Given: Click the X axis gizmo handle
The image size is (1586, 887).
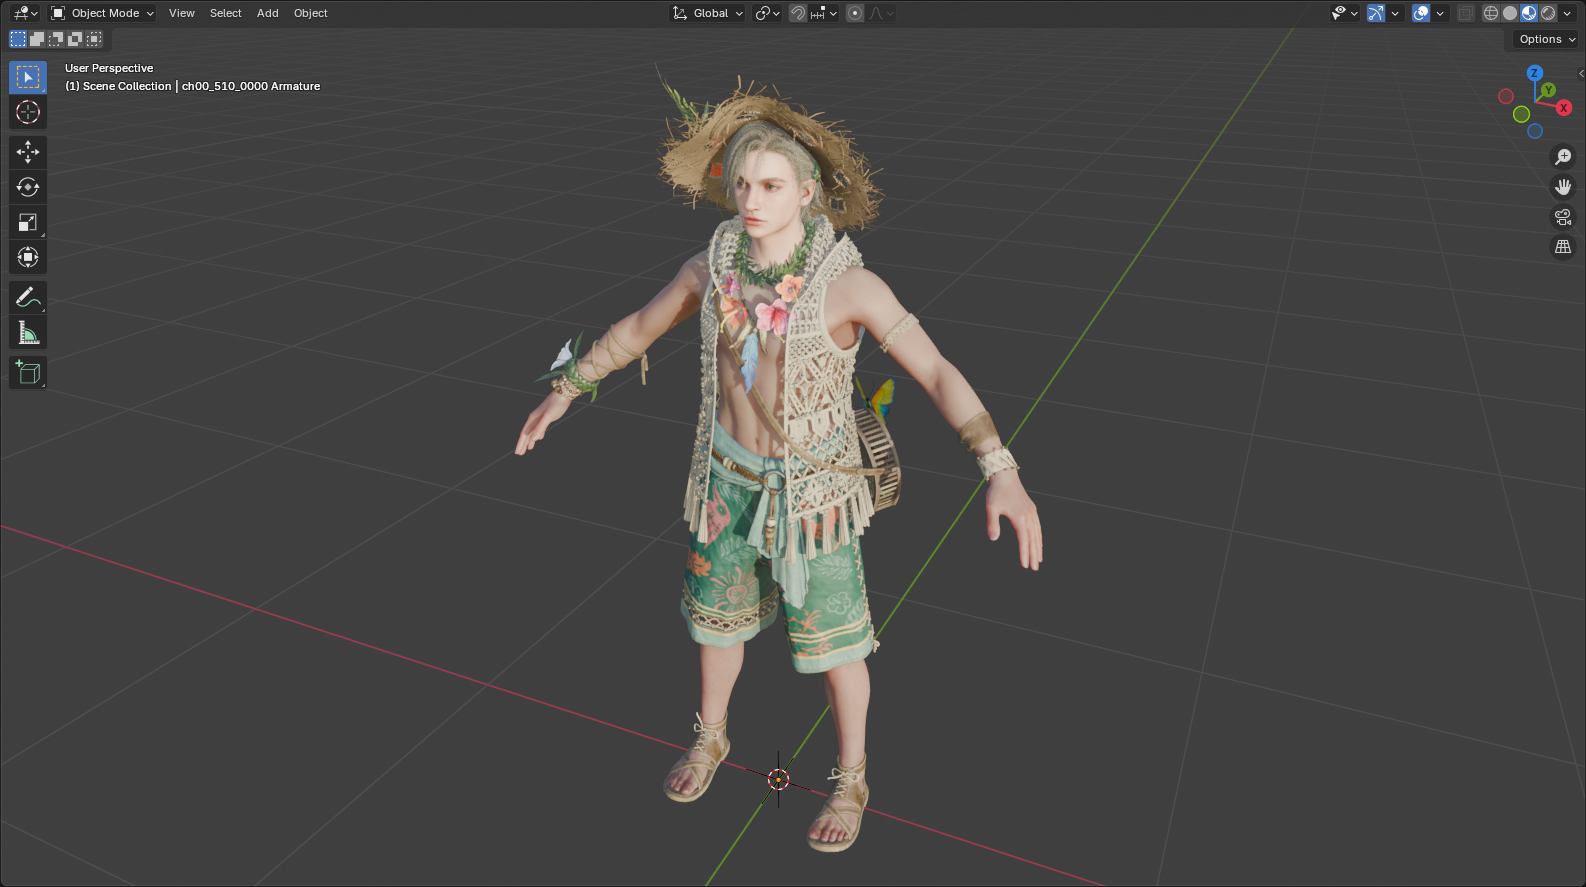Looking at the screenshot, I should 1564,108.
